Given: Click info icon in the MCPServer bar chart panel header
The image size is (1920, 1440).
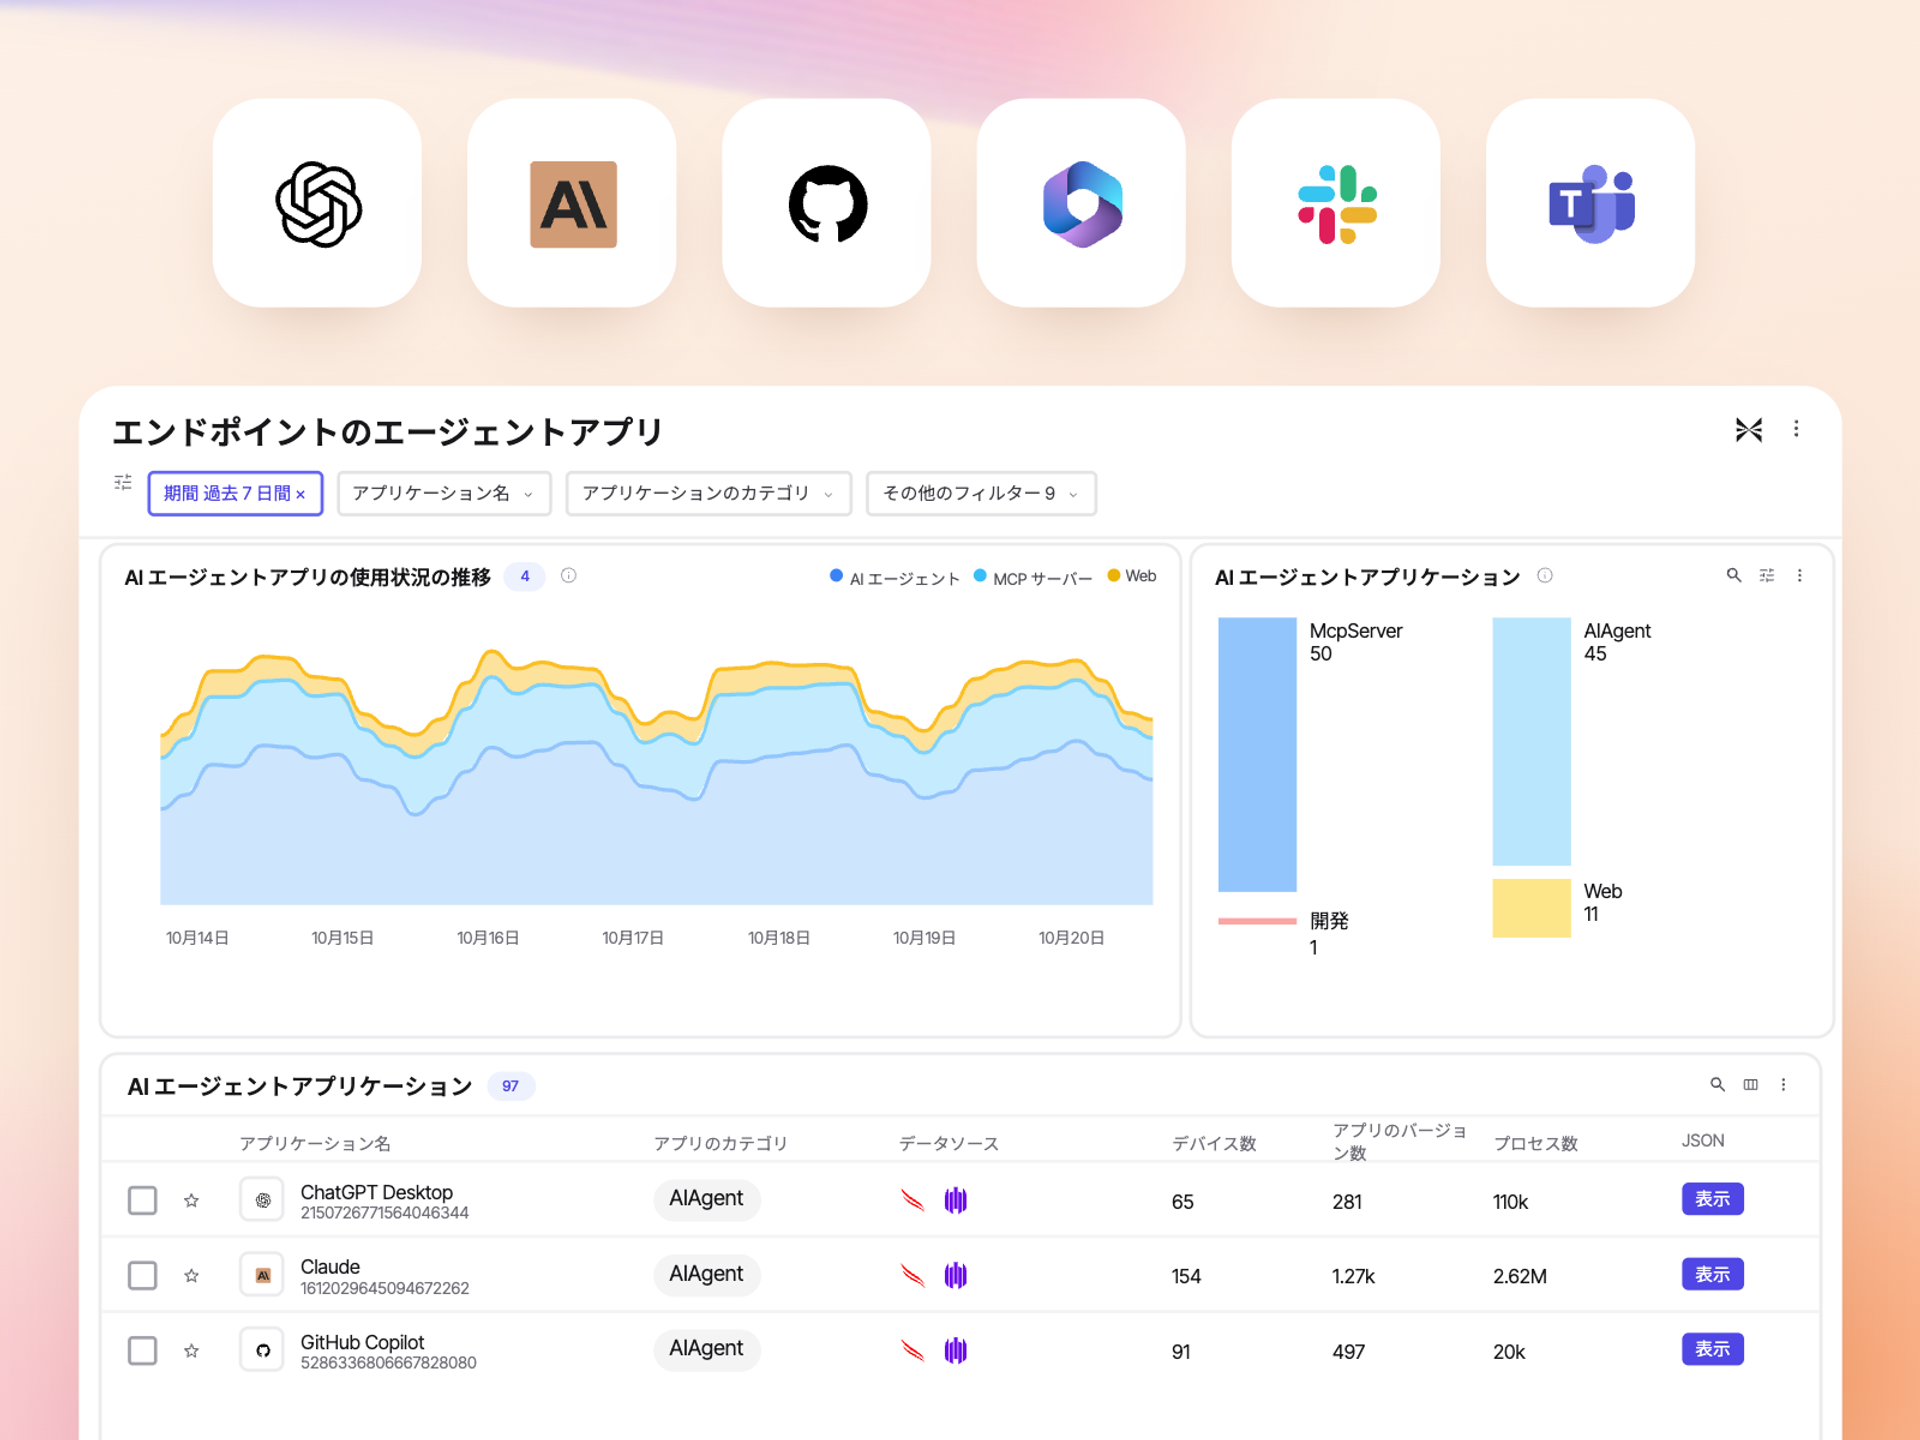Looking at the screenshot, I should point(1545,576).
